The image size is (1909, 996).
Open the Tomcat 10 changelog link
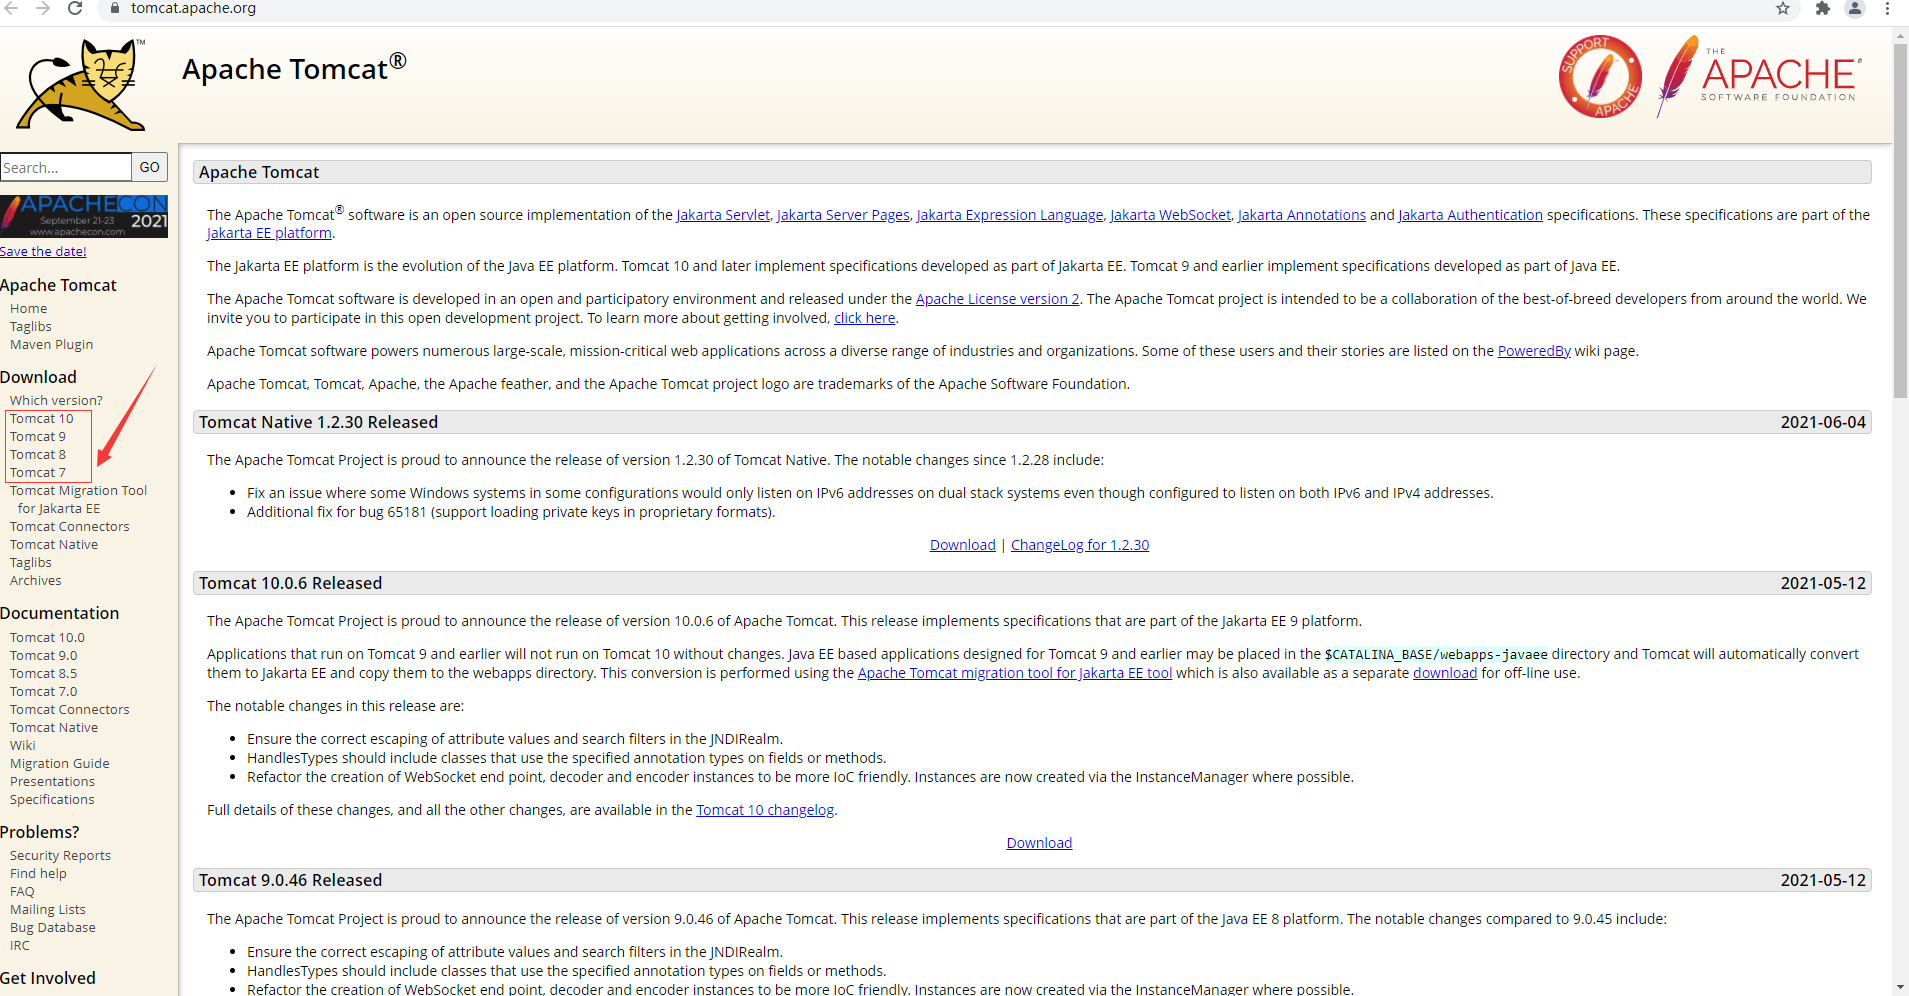pos(765,810)
